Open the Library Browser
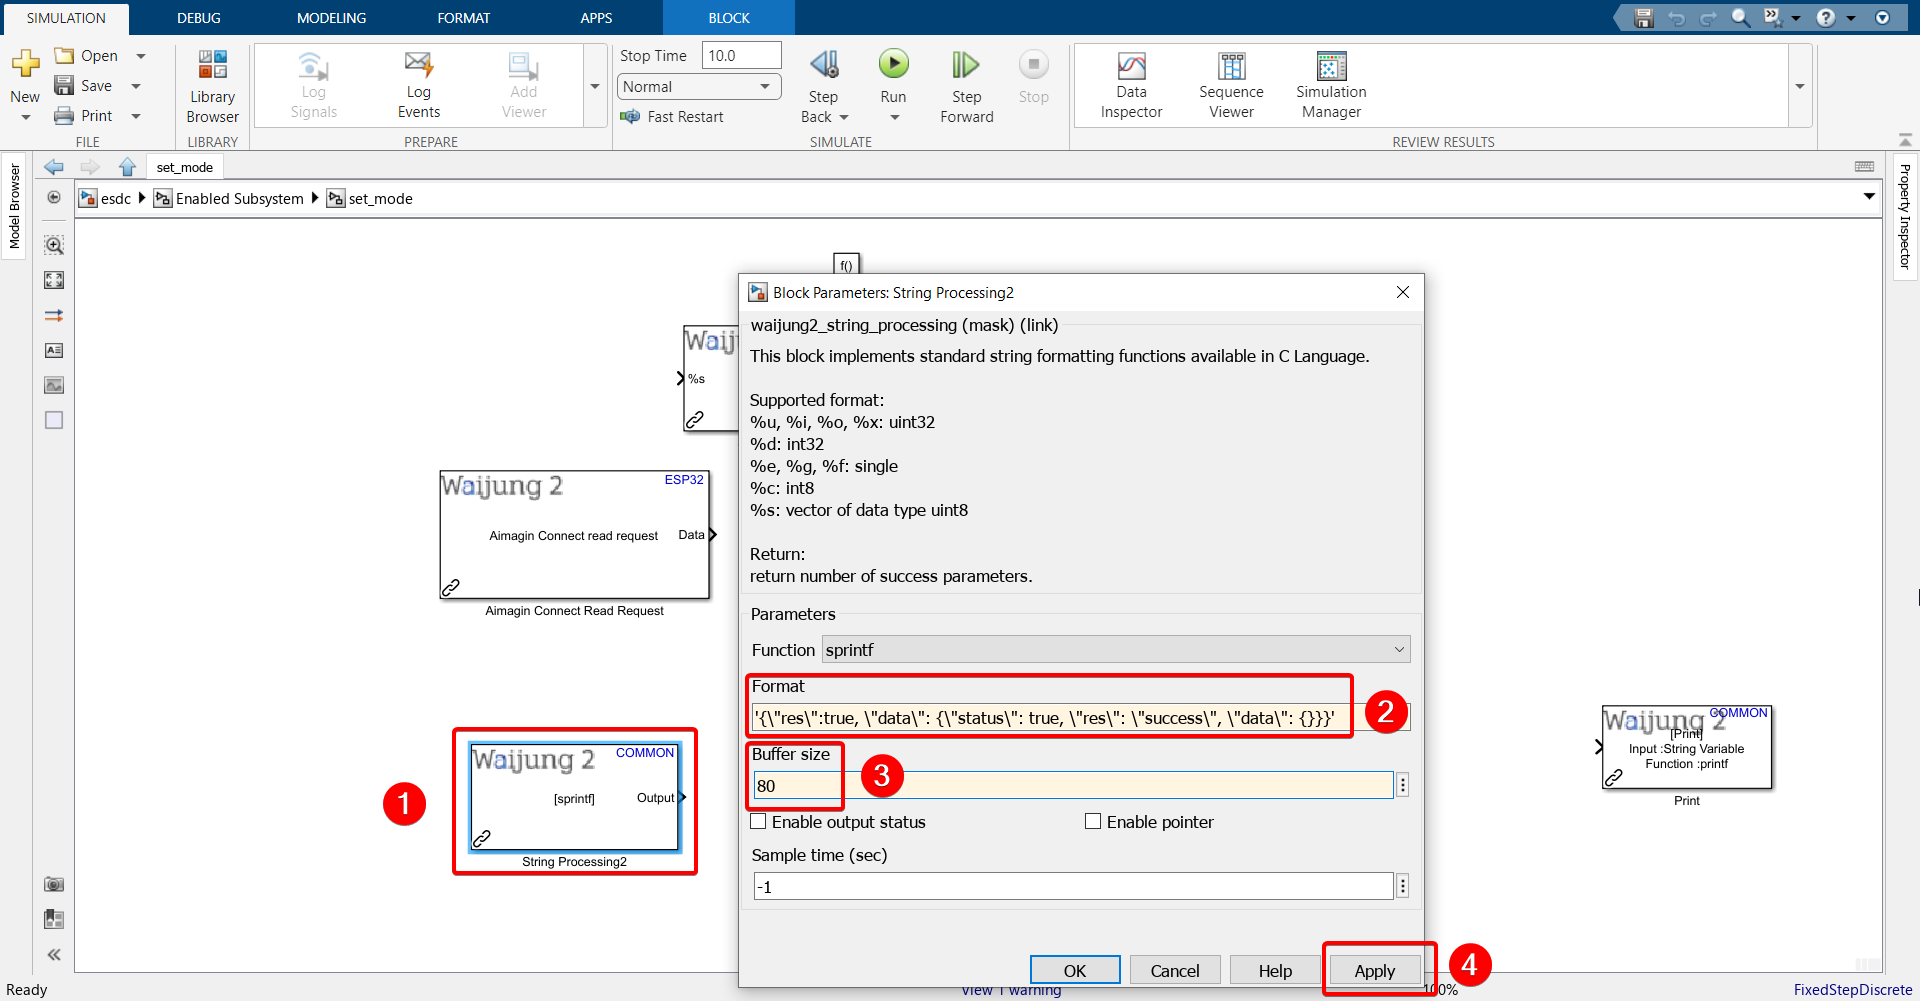 (212, 87)
